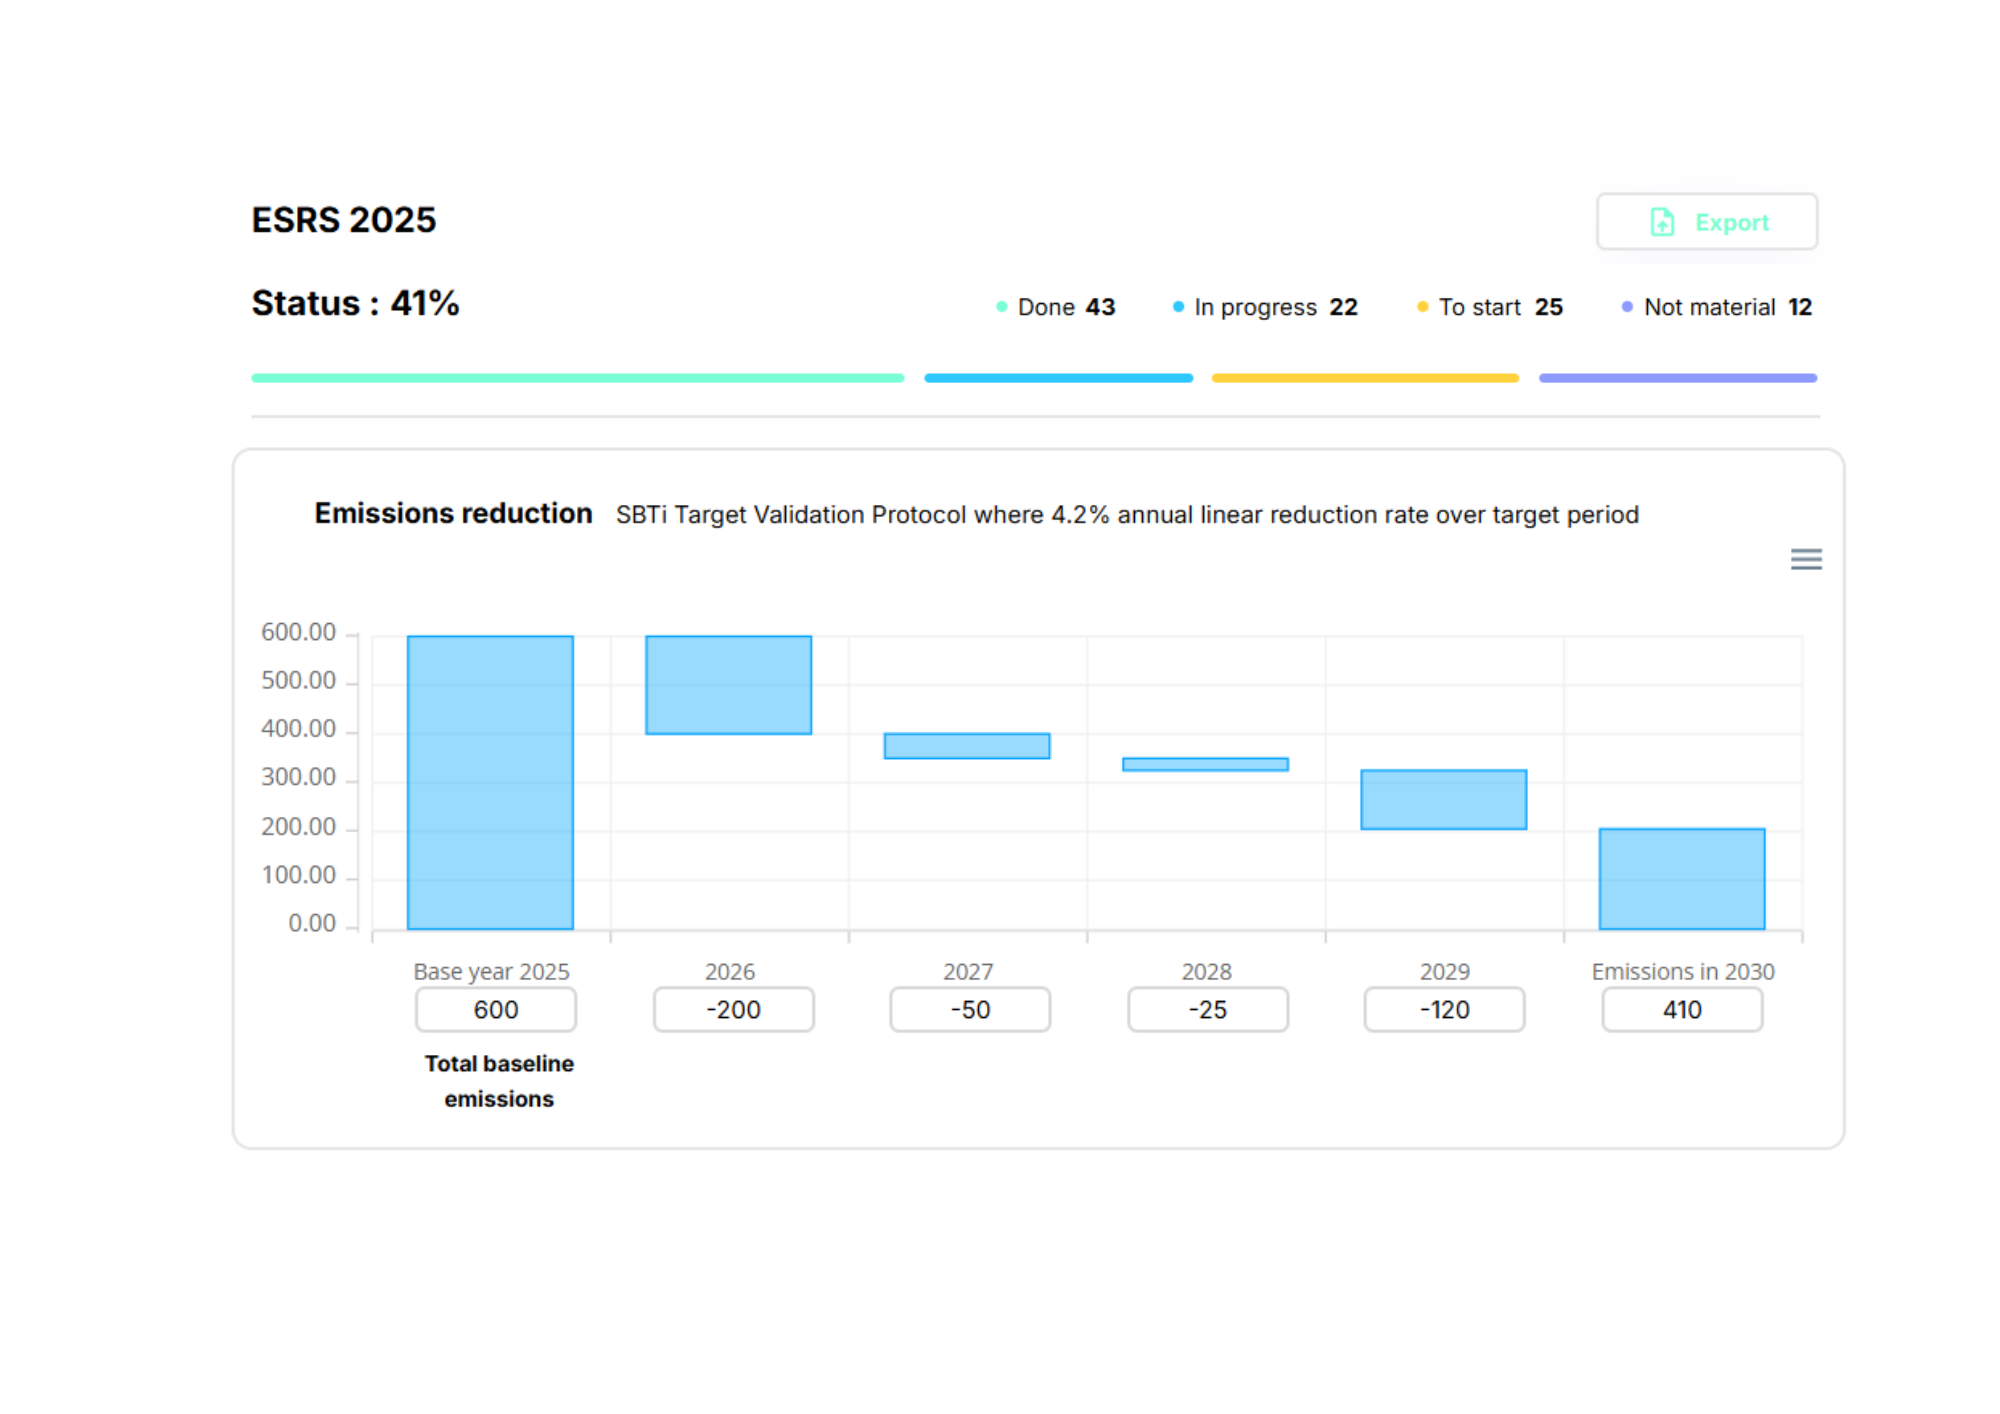Click the Export button
The height and width of the screenshot is (1414, 2000).
click(1706, 222)
